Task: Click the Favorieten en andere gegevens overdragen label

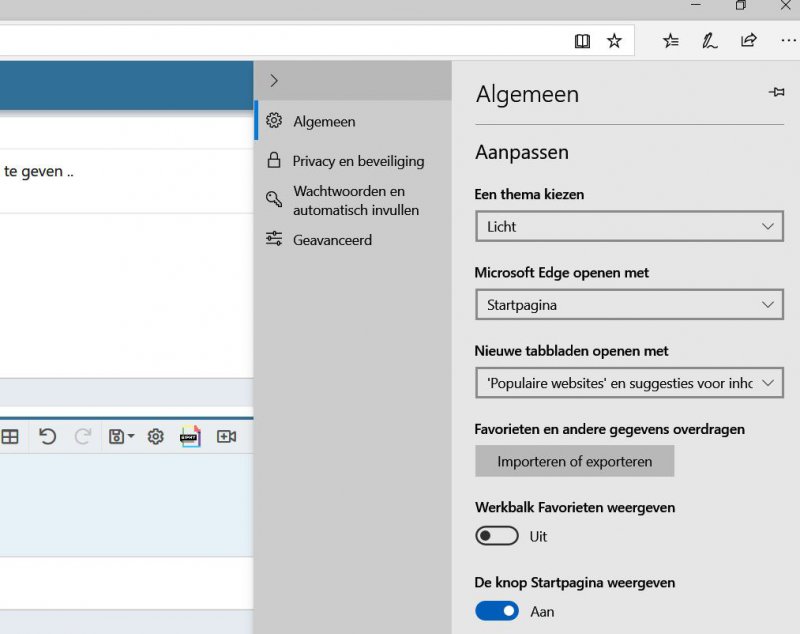Action: click(x=610, y=429)
